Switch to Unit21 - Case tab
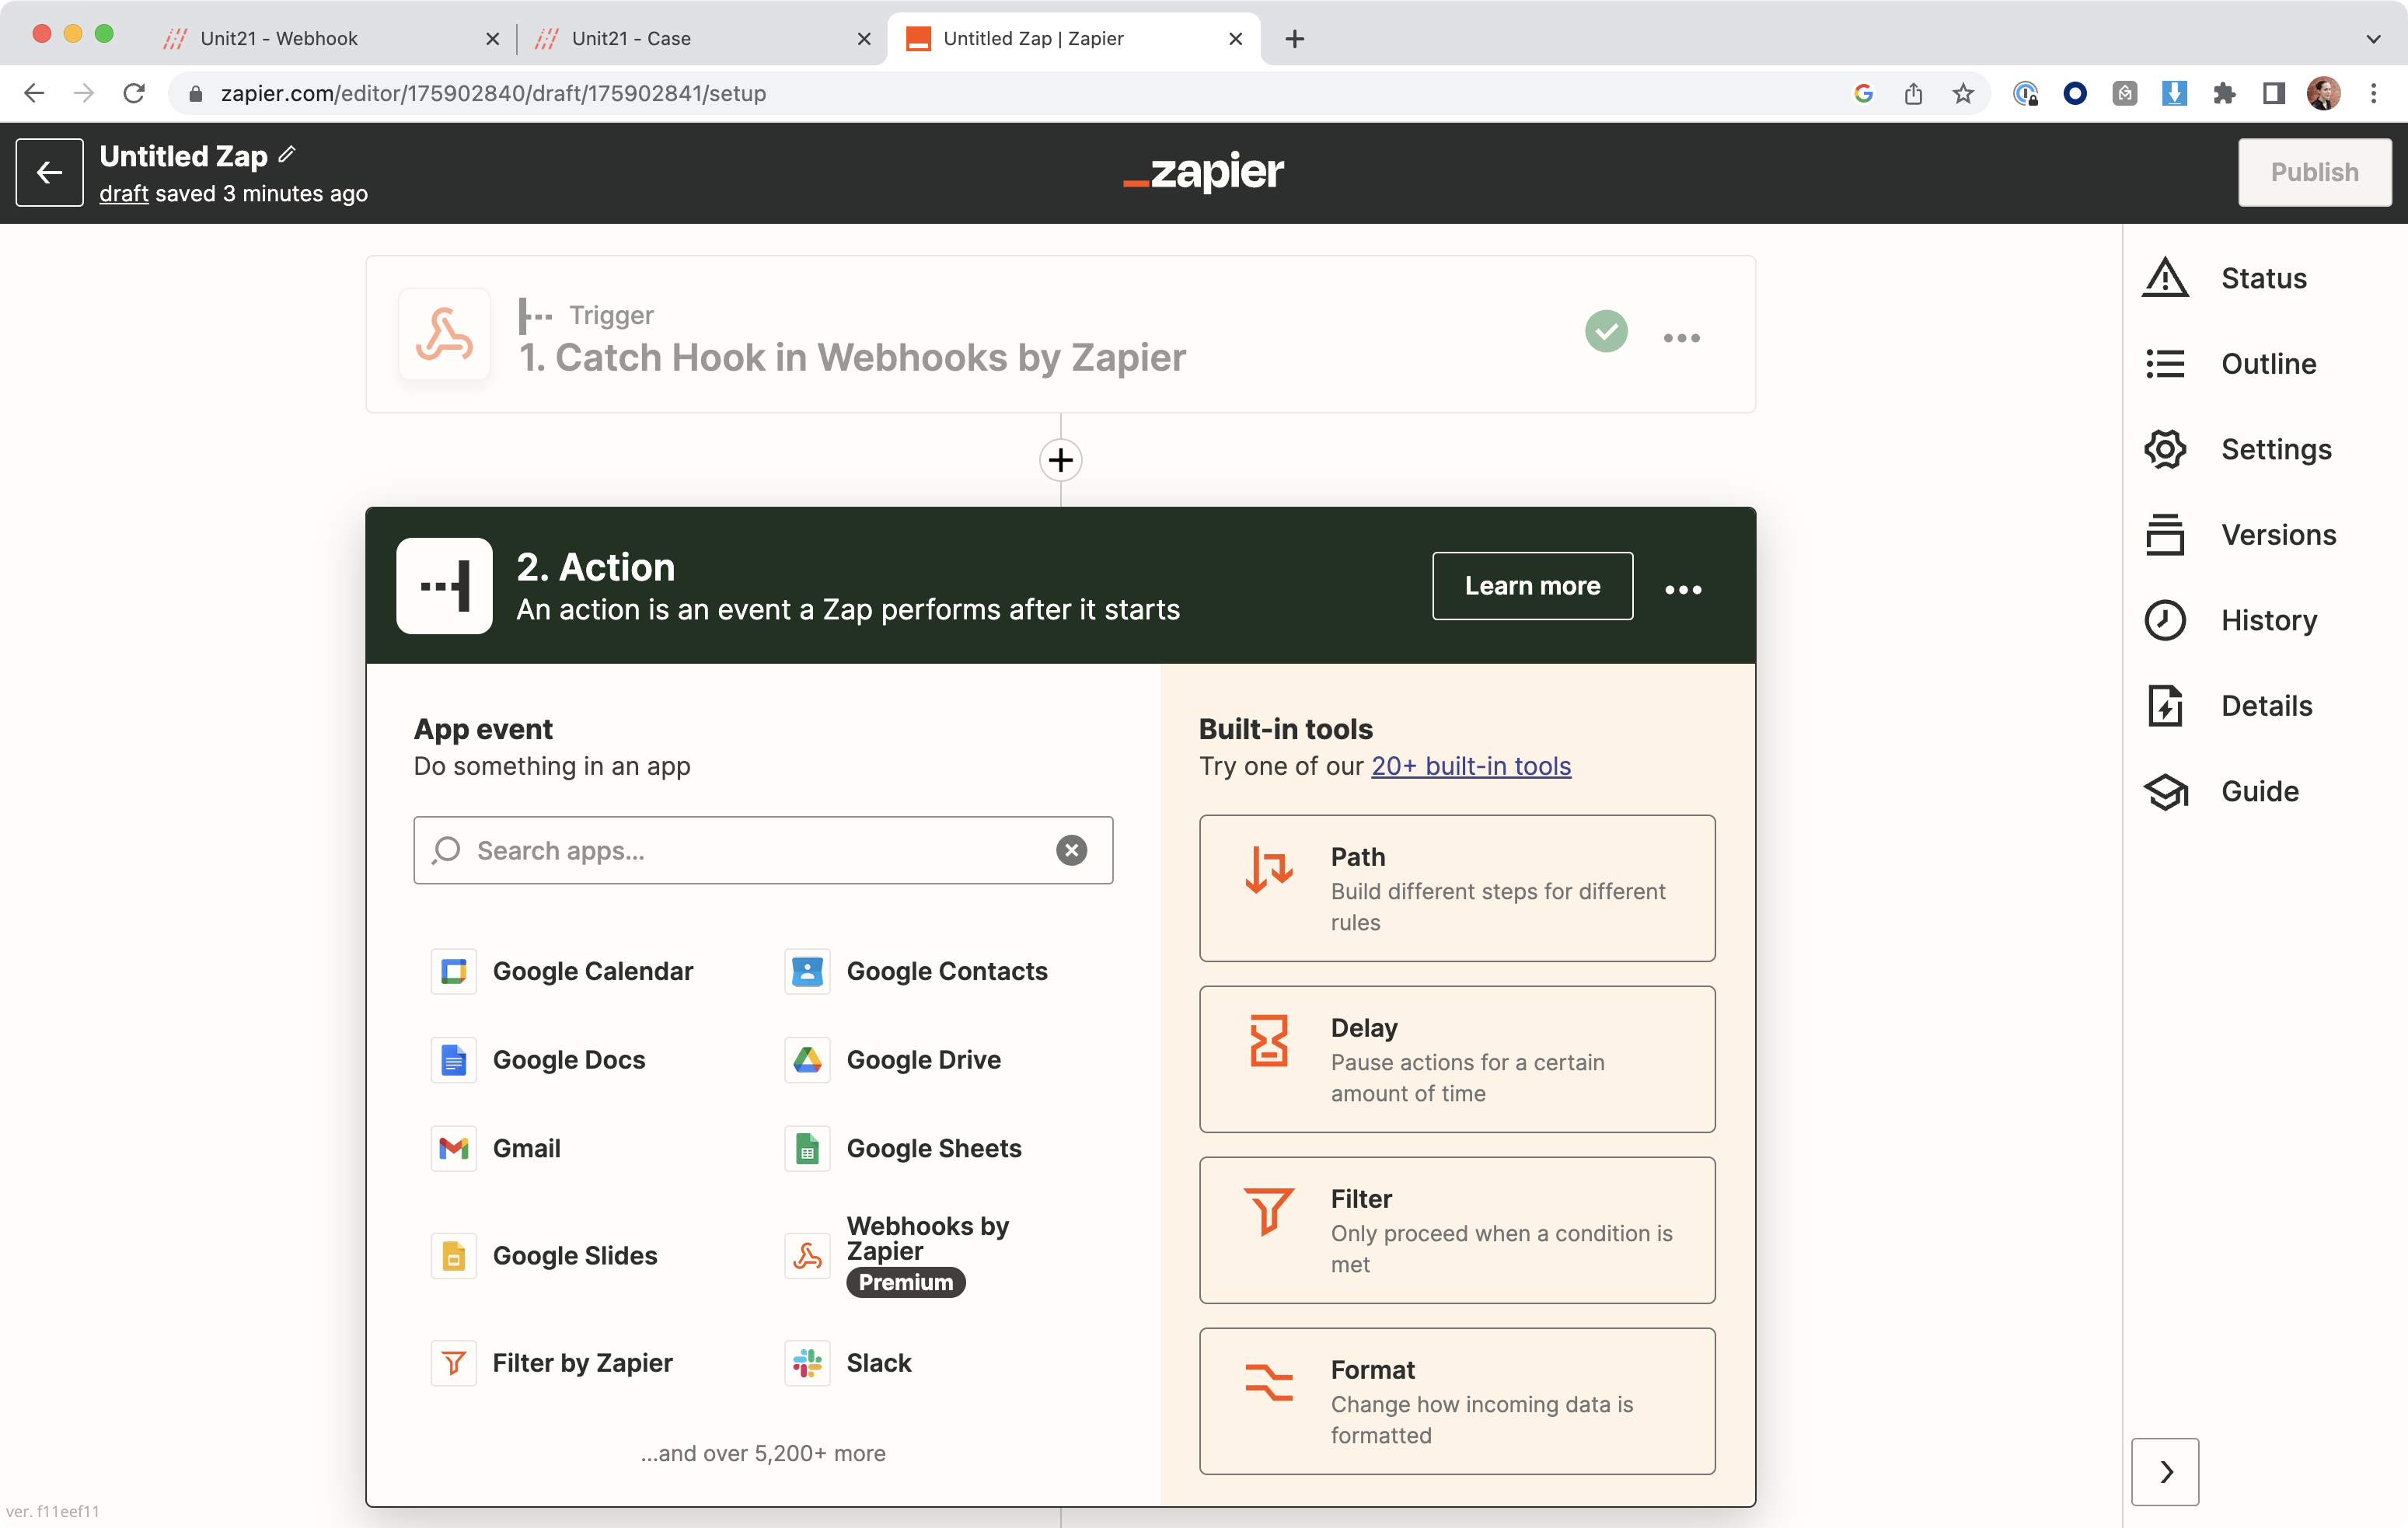Screen dimensions: 2408x1528 point(631,38)
